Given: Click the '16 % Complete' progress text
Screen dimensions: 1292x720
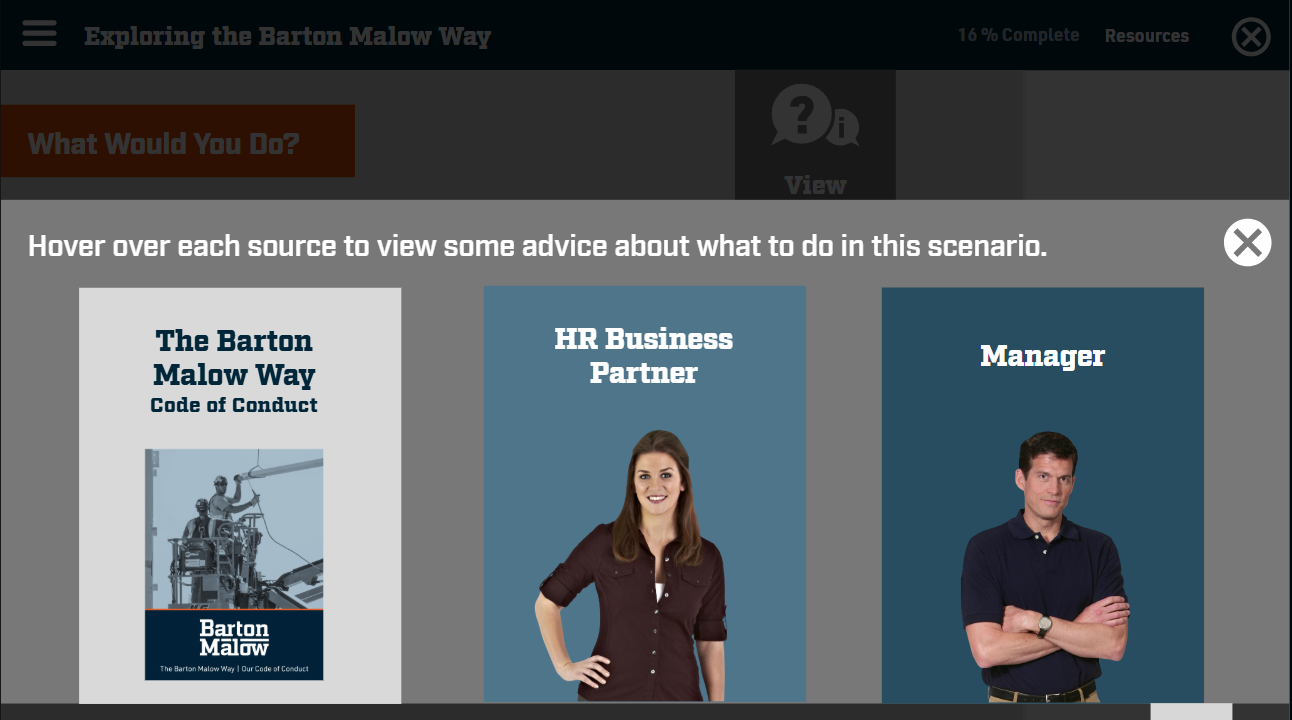Looking at the screenshot, I should (1018, 35).
